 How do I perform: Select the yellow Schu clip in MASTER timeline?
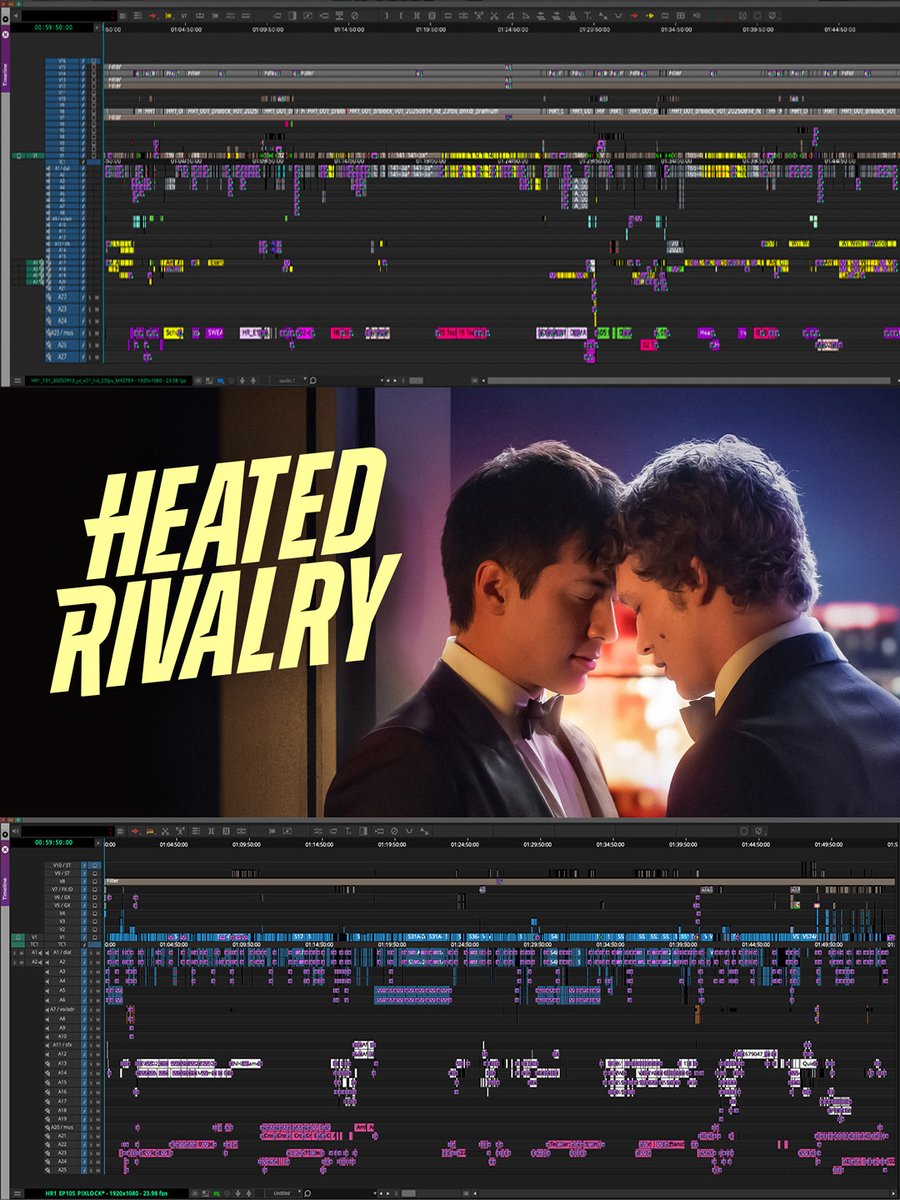pyautogui.click(x=173, y=333)
